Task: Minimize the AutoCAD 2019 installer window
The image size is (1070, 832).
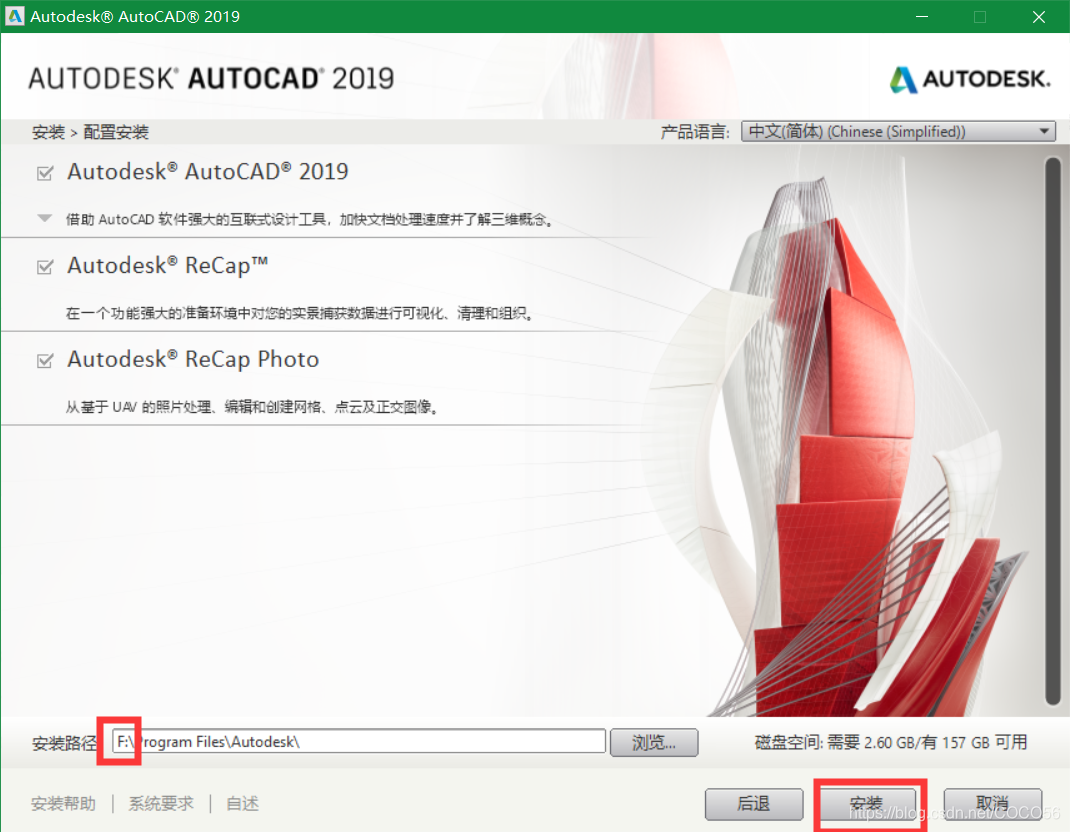Action: click(x=925, y=17)
